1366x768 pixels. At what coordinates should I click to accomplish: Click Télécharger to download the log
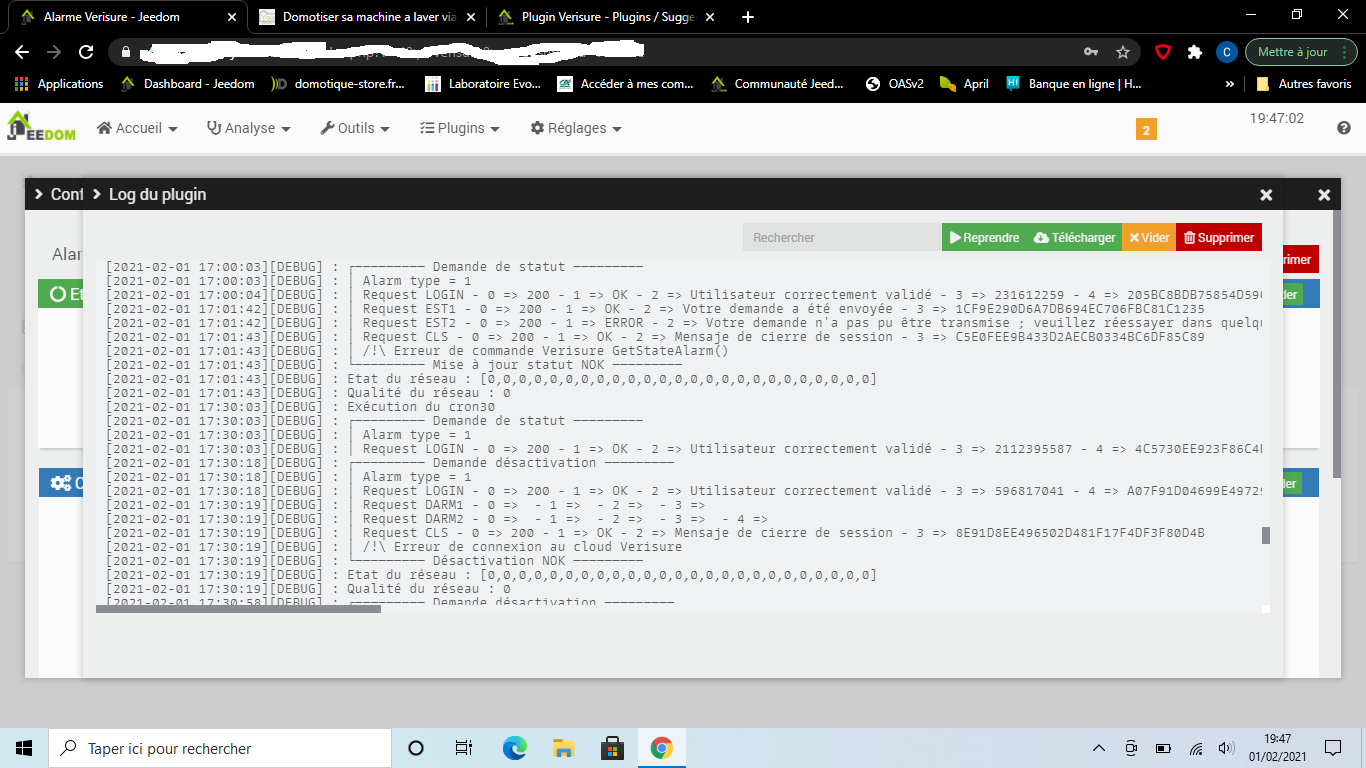[1074, 237]
